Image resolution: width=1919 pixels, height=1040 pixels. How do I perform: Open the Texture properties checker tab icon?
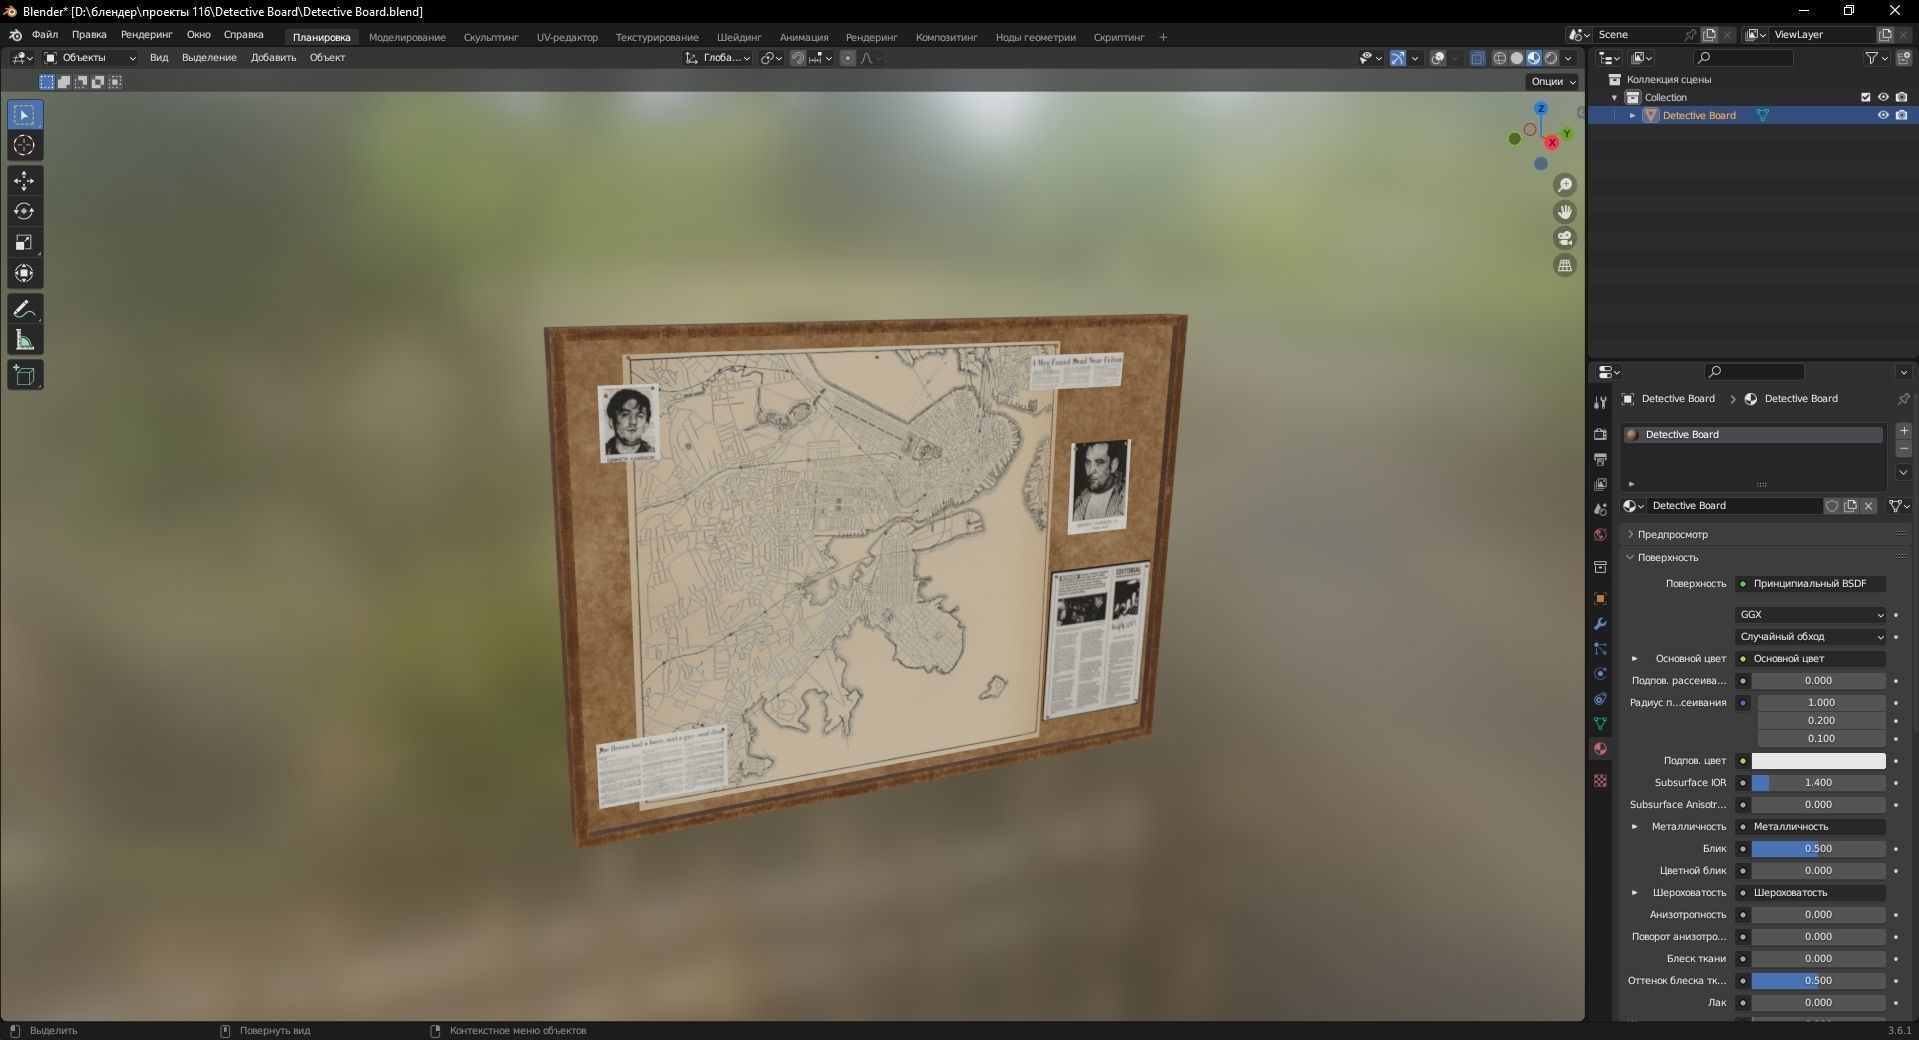point(1600,780)
